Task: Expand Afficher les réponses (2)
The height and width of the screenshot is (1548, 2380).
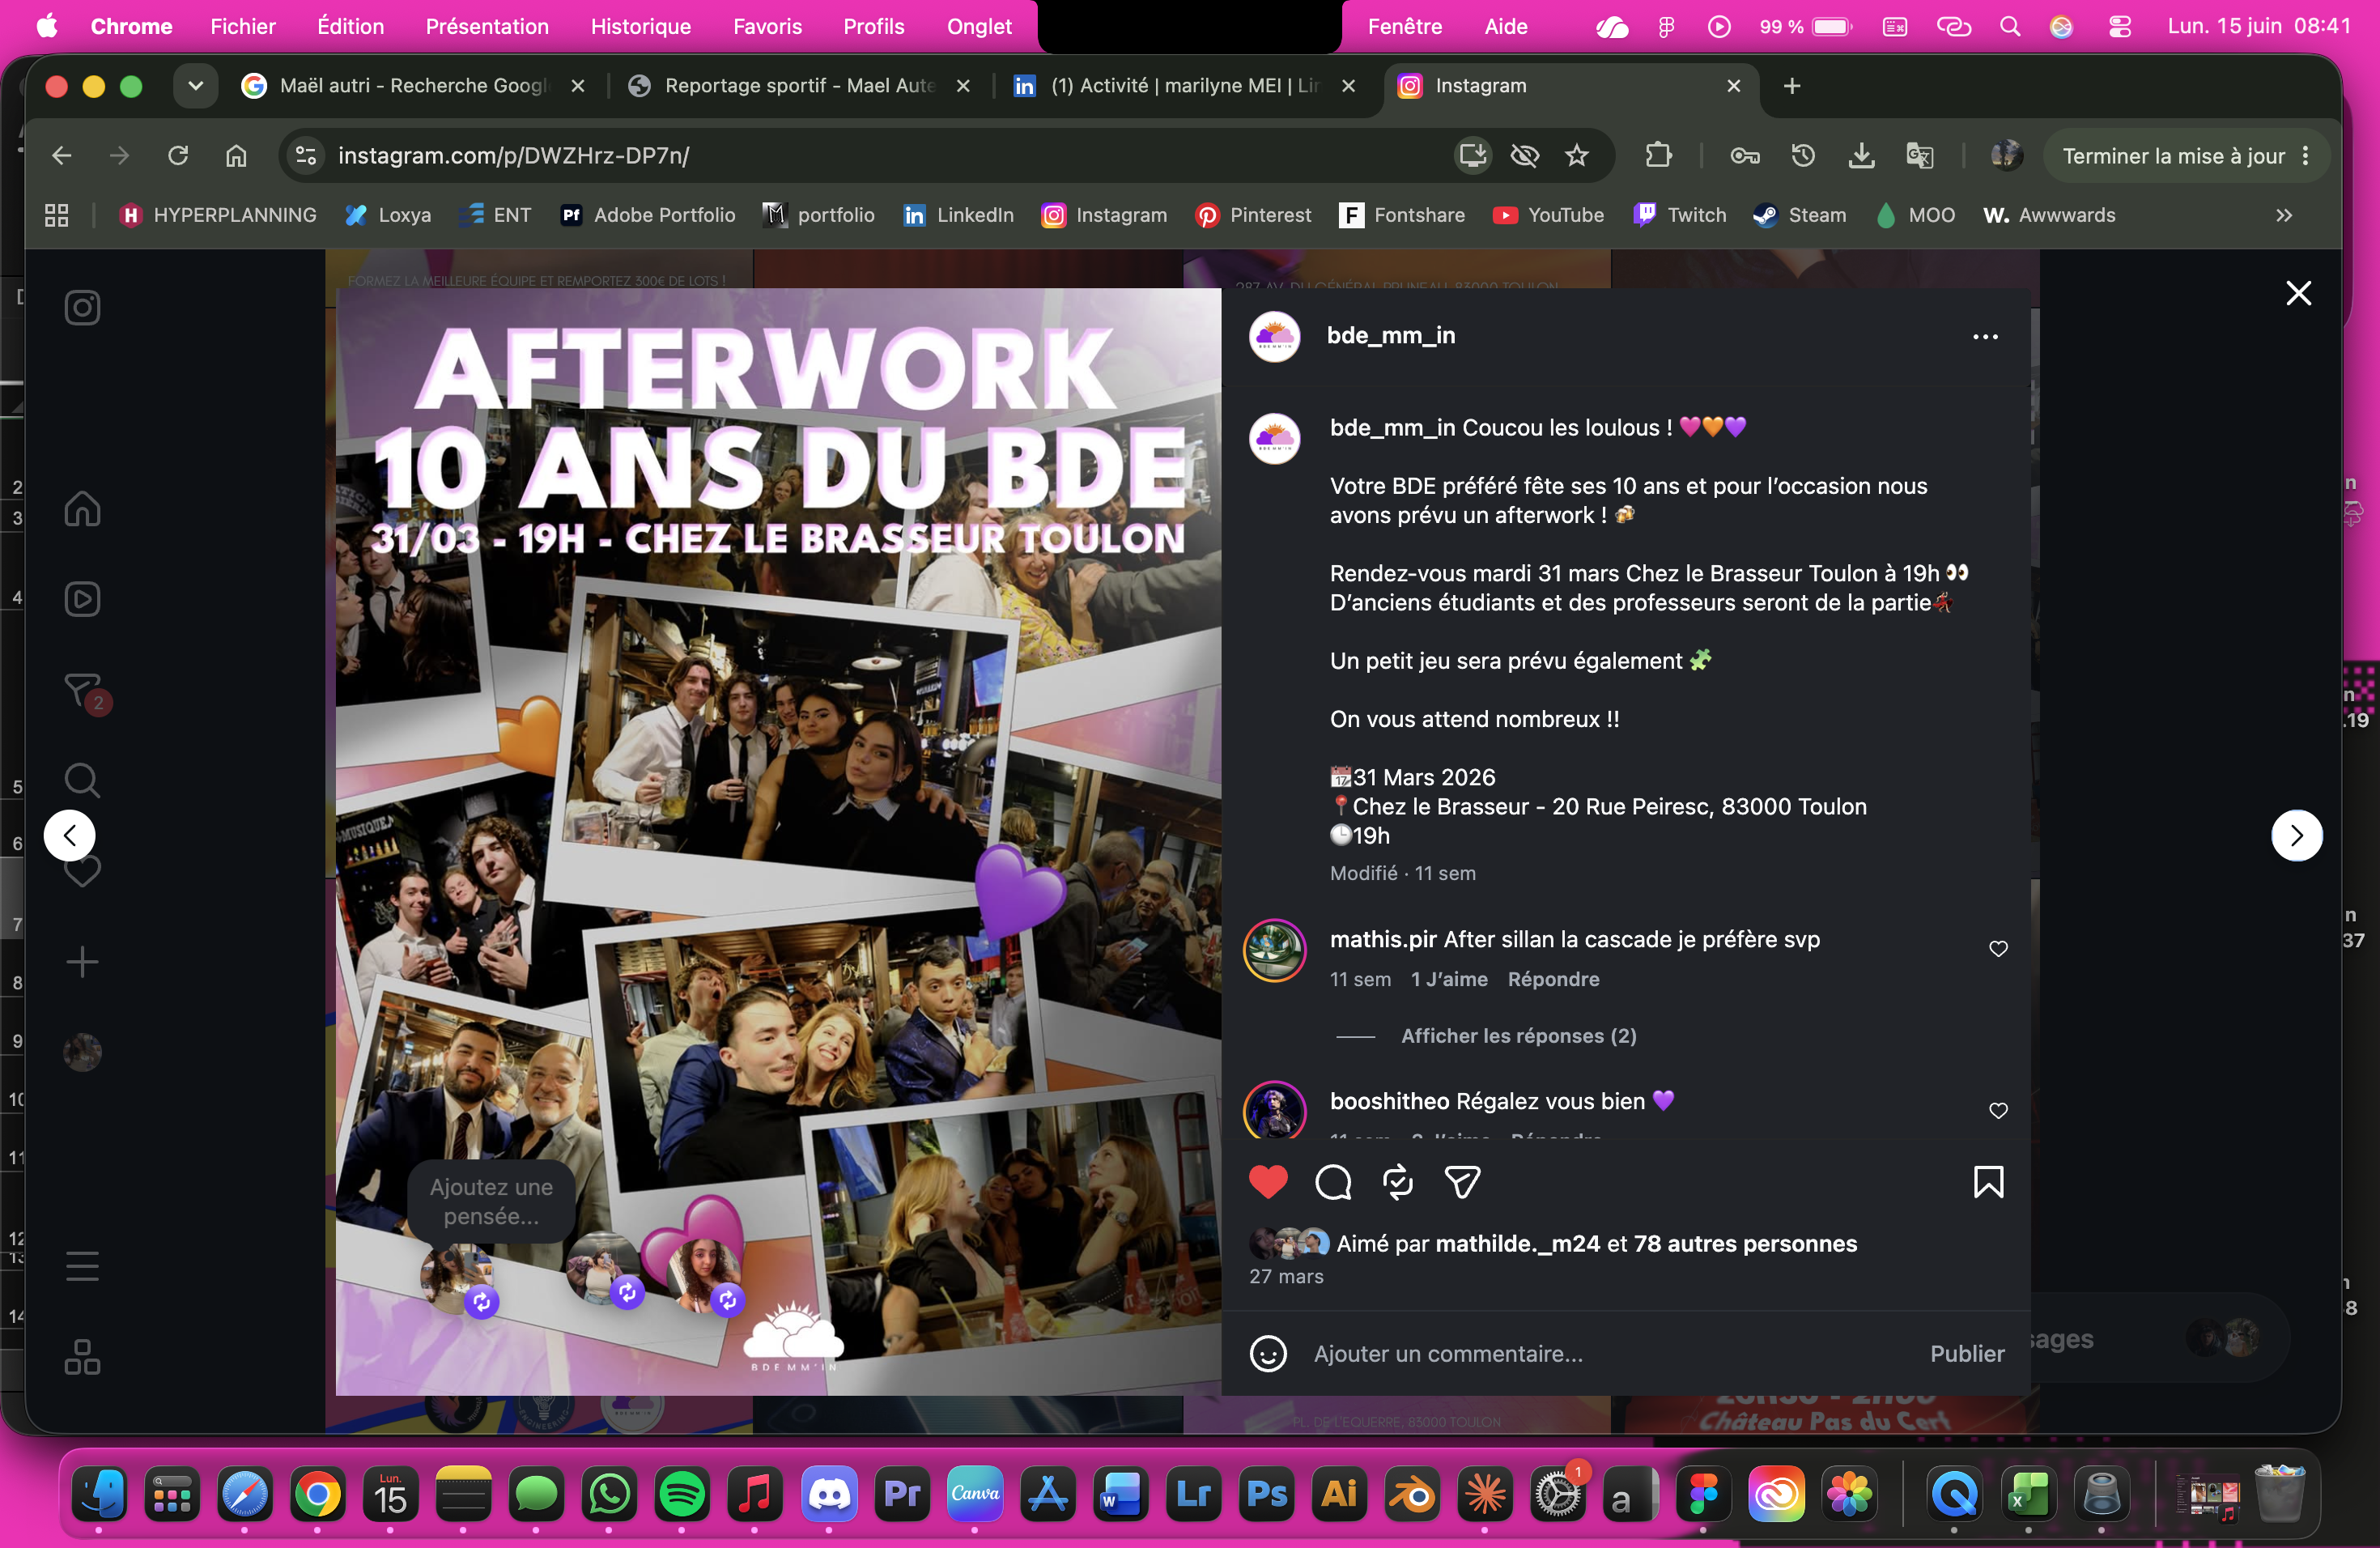Action: (1518, 1036)
